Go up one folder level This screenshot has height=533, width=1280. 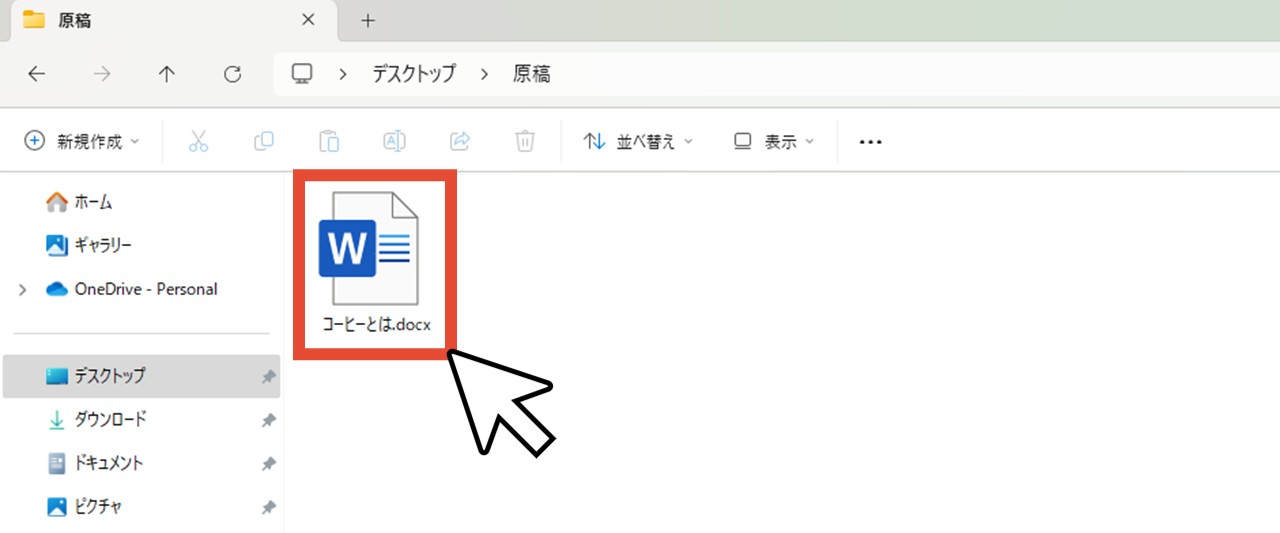pos(167,74)
